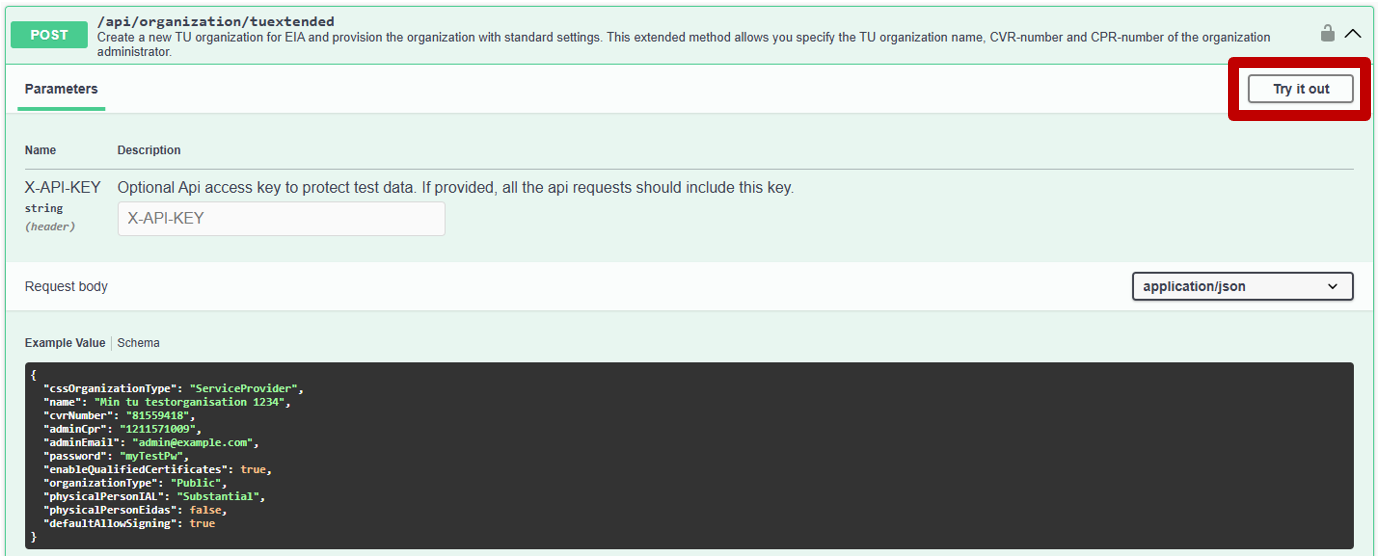
Task: Click the authorization padlock icon
Action: click(1327, 33)
